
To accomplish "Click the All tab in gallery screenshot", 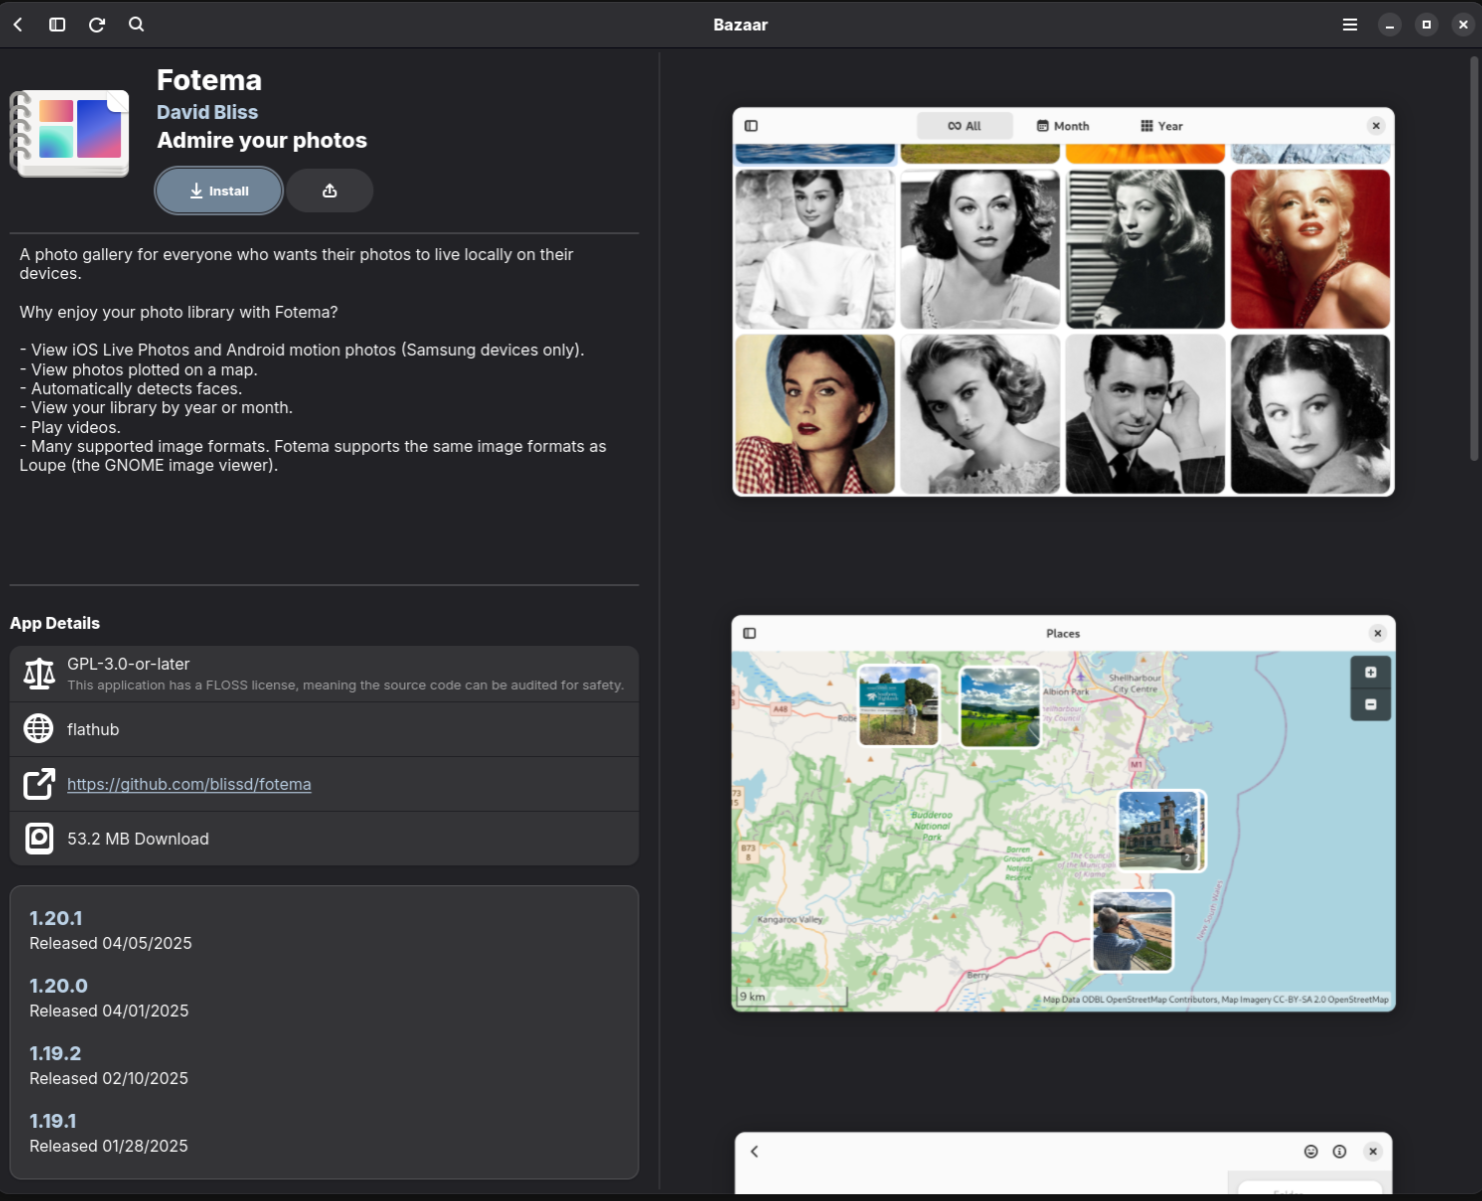I will [964, 126].
